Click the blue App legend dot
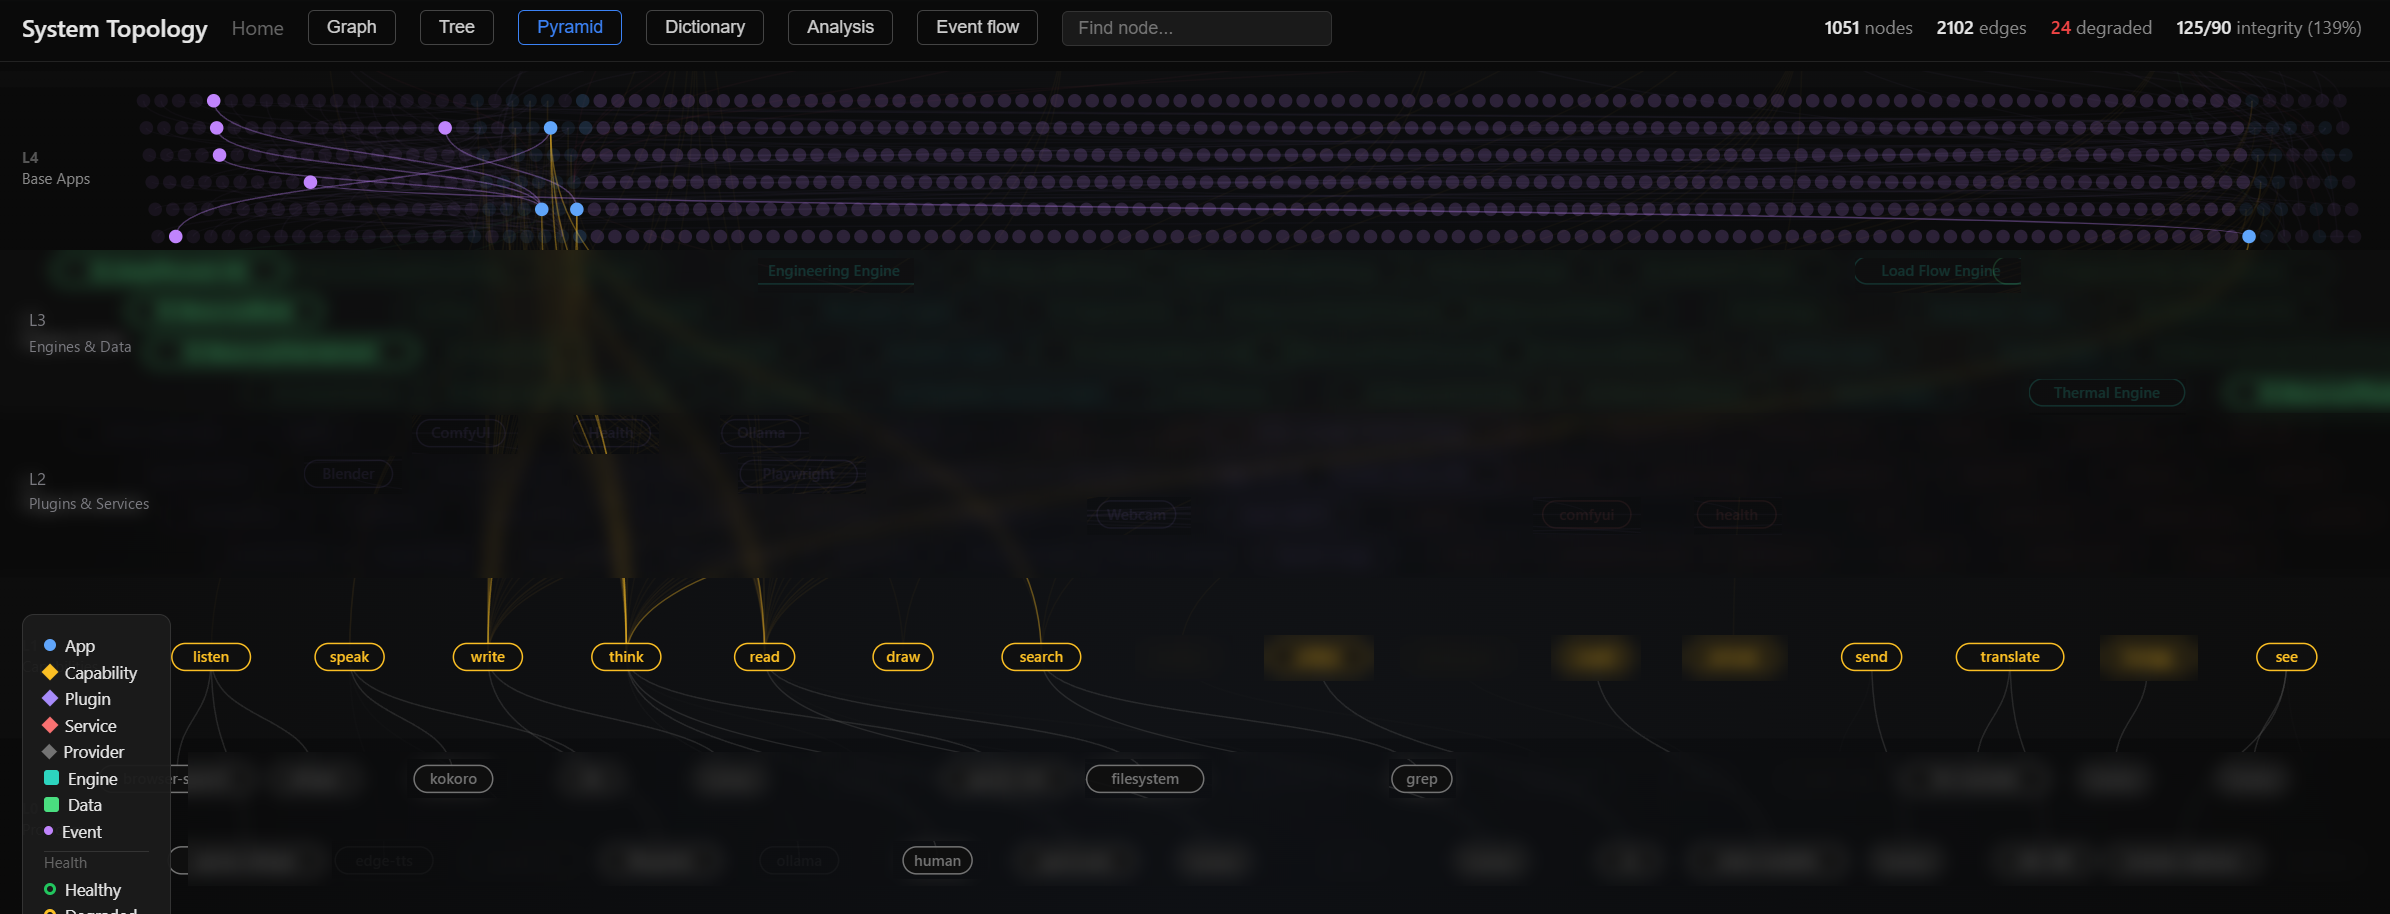The image size is (2390, 914). (x=50, y=646)
